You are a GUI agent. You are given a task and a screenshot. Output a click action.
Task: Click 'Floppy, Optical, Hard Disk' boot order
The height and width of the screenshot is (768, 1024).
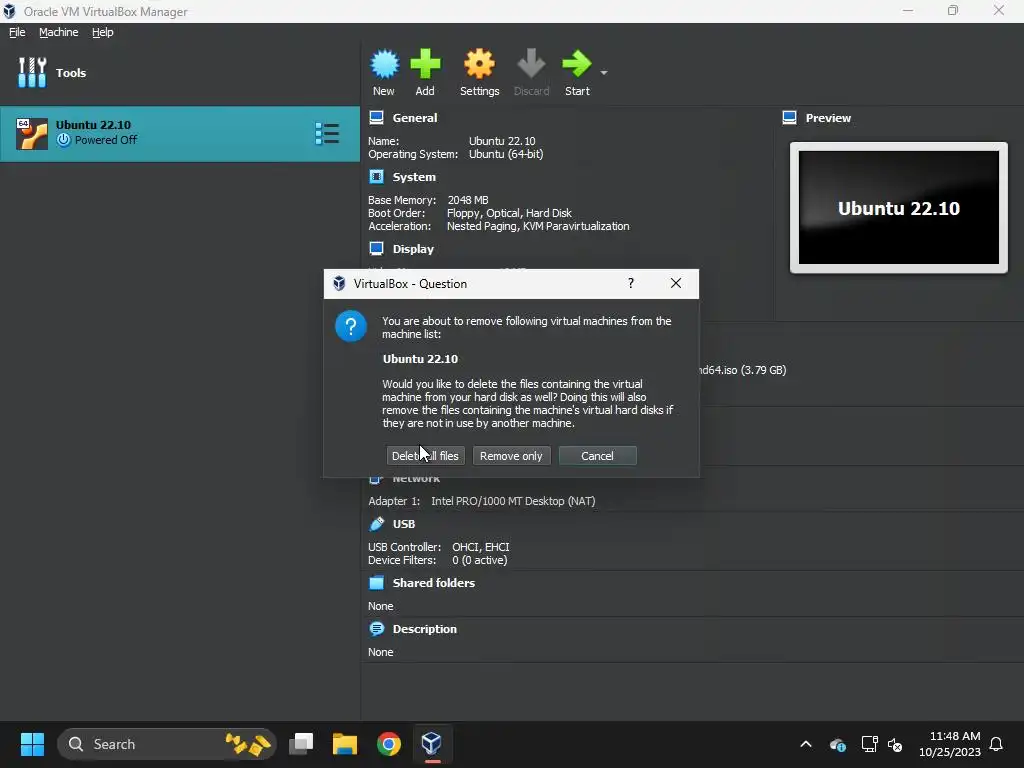pyautogui.click(x=509, y=213)
